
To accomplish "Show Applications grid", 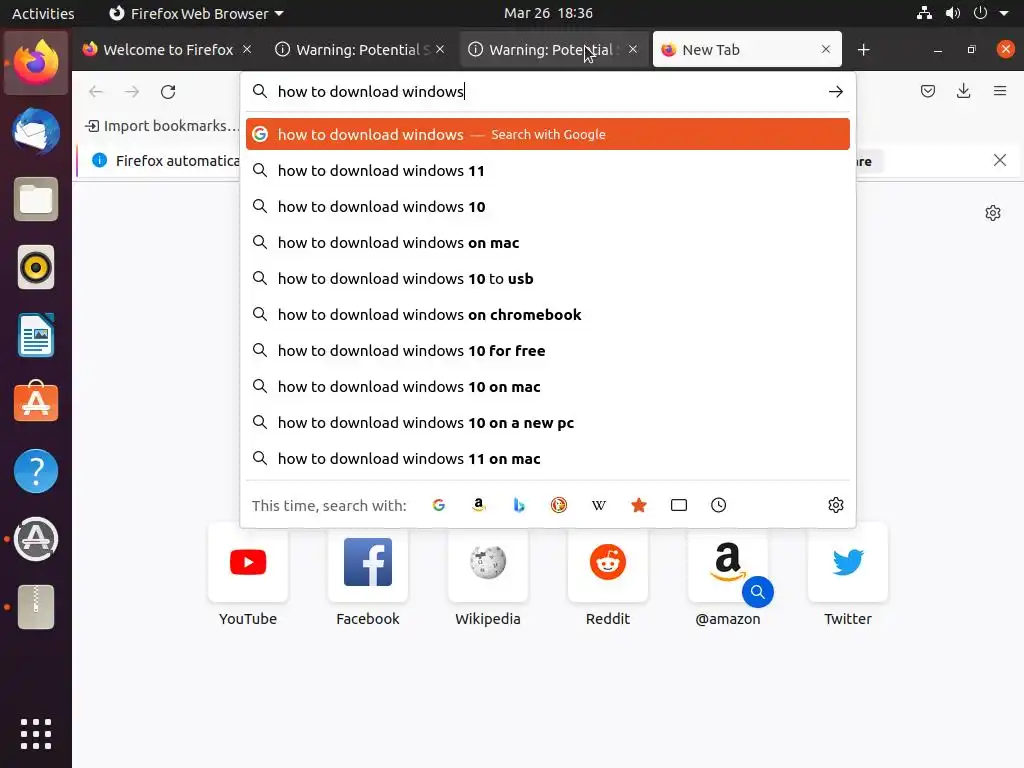I will click(x=36, y=734).
